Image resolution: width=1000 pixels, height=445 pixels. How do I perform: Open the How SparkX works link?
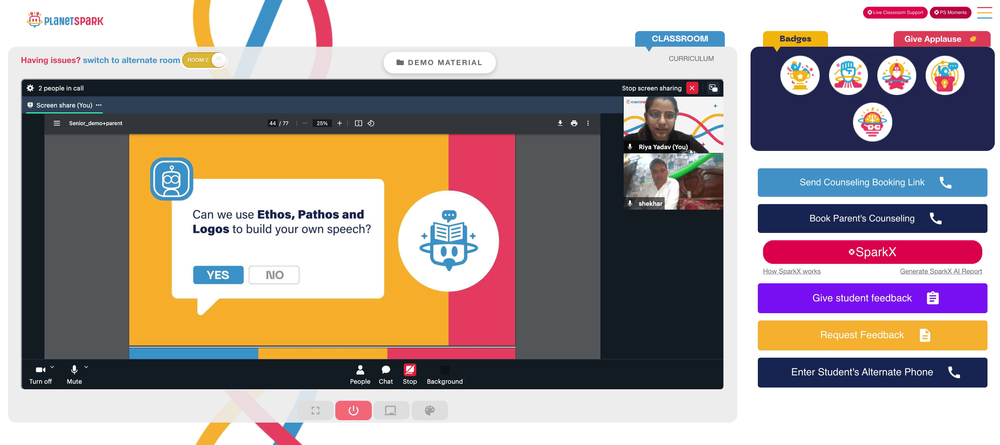tap(791, 272)
